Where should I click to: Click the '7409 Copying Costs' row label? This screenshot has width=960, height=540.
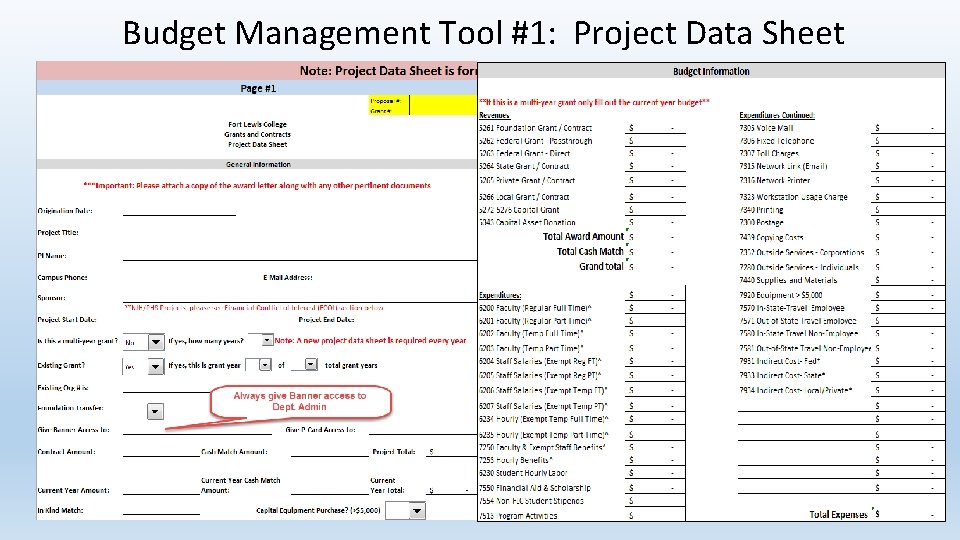[771, 237]
